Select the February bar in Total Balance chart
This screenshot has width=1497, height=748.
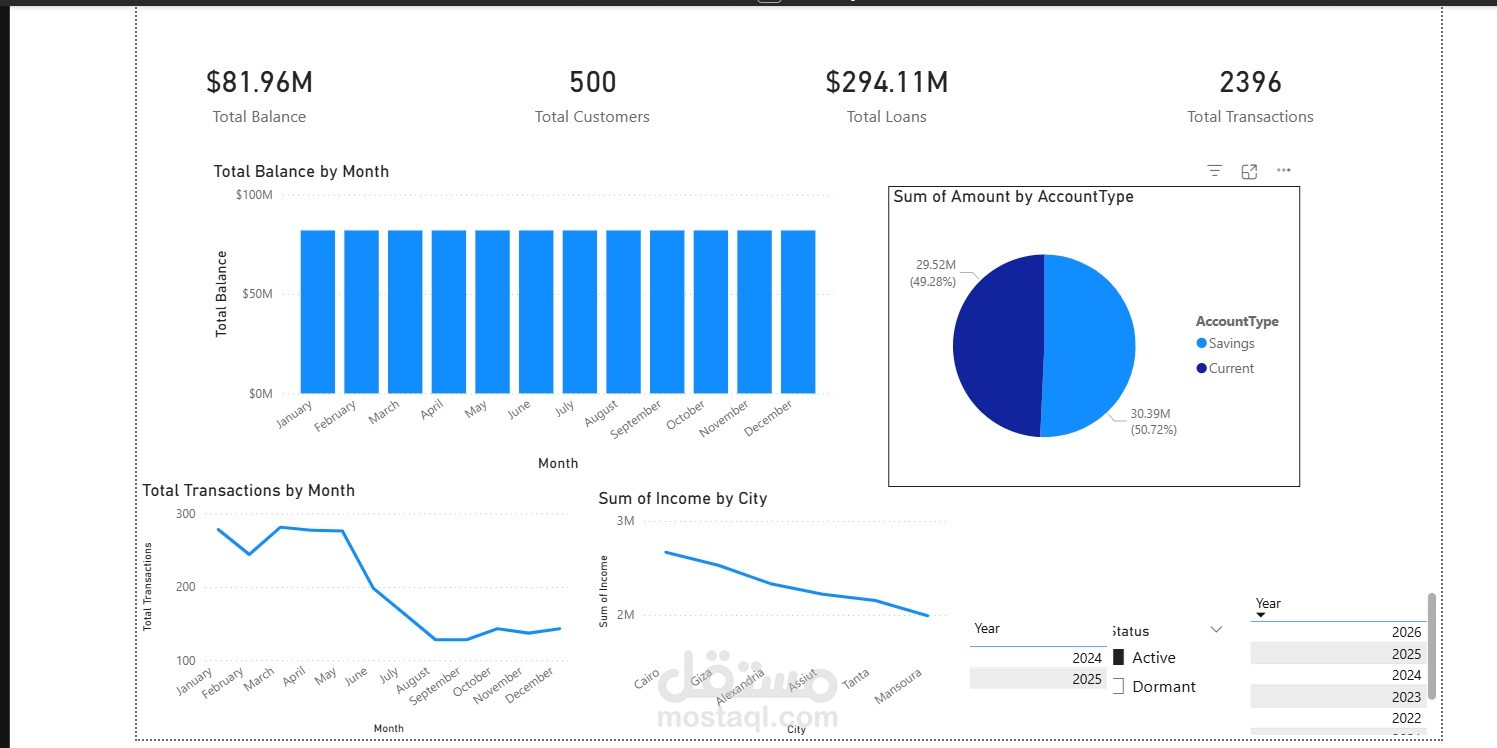(361, 312)
